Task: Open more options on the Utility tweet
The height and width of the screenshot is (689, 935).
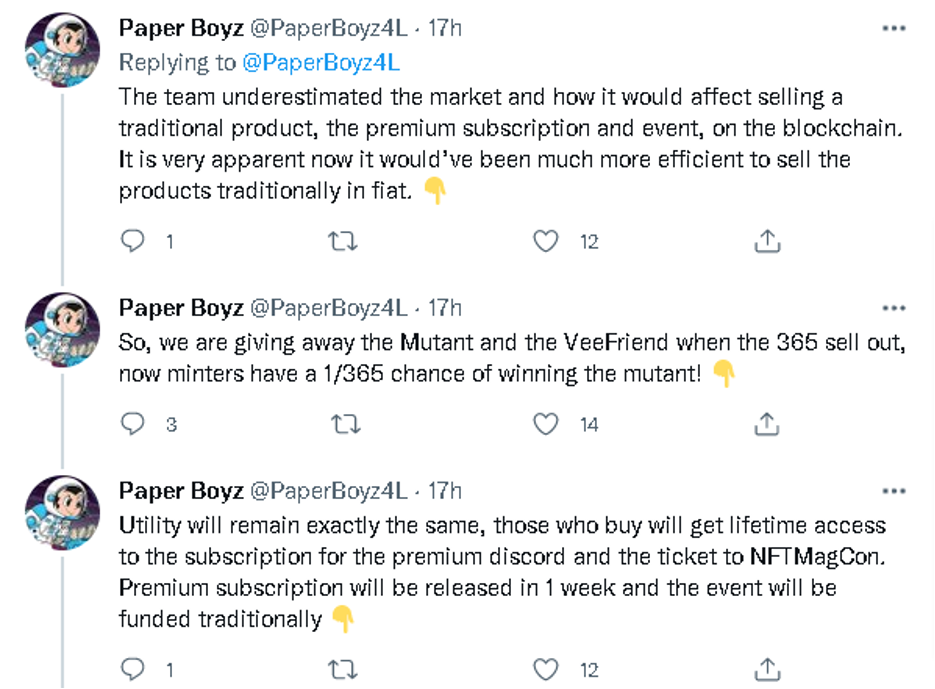Action: click(894, 491)
